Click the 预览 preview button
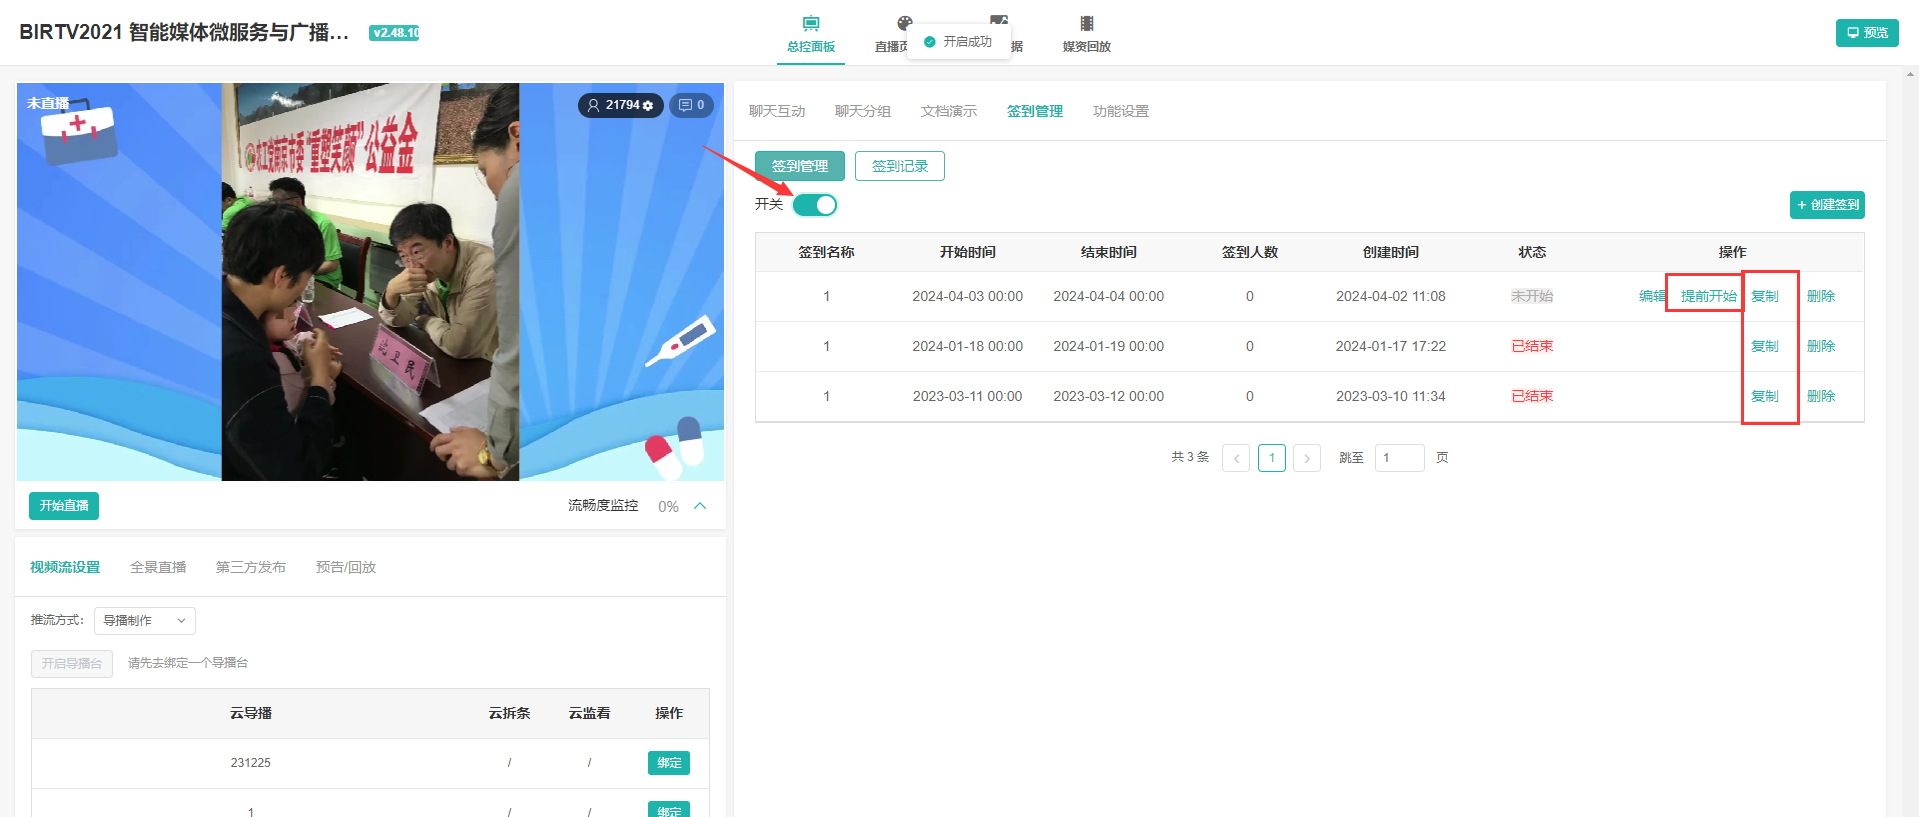This screenshot has height=817, width=1919. coord(1867,33)
